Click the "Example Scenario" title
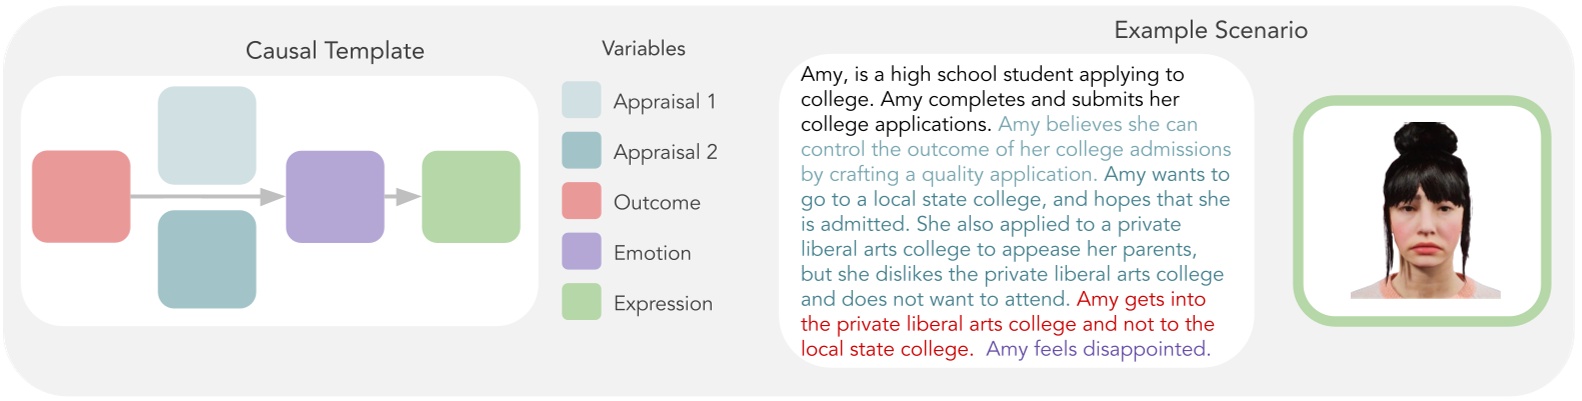 (1210, 30)
